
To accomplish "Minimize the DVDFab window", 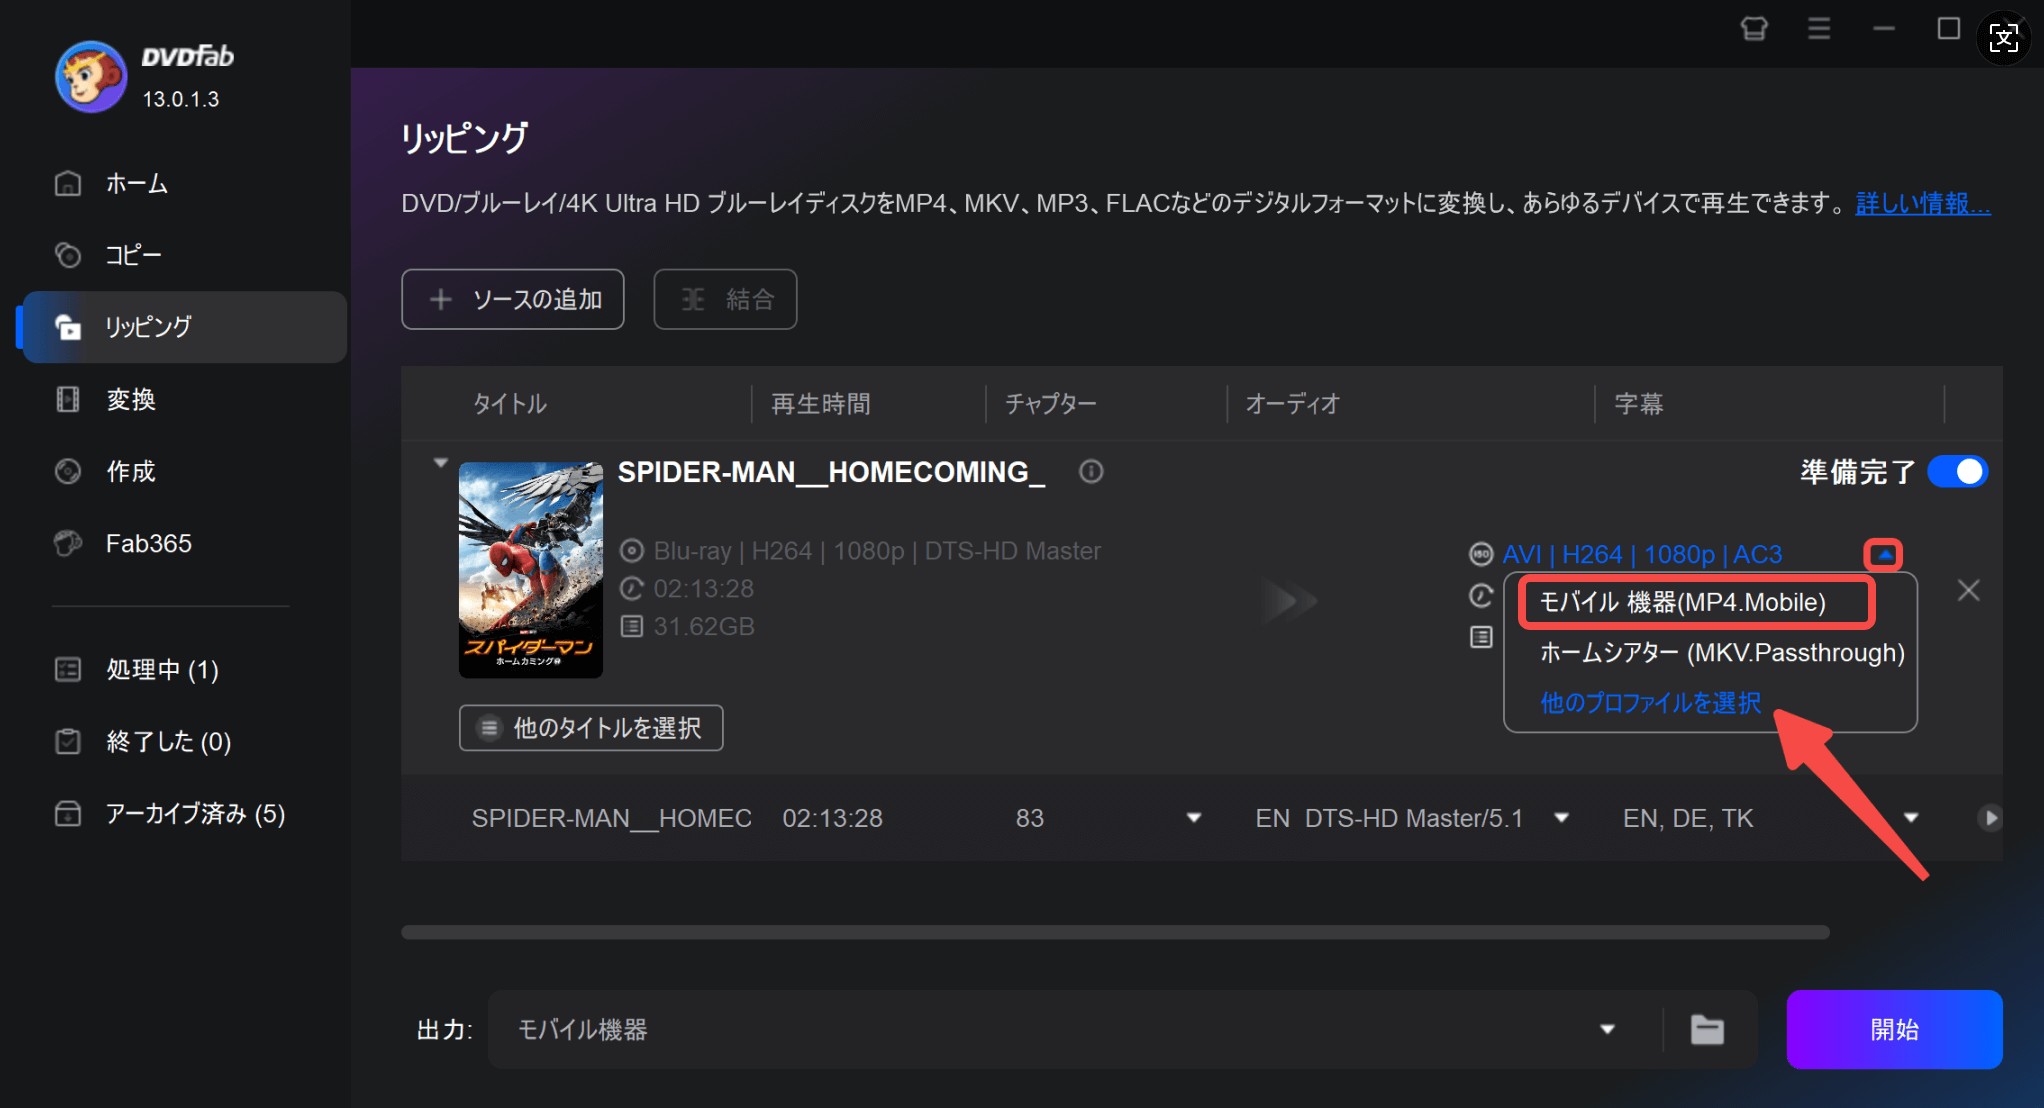I will point(1884,29).
